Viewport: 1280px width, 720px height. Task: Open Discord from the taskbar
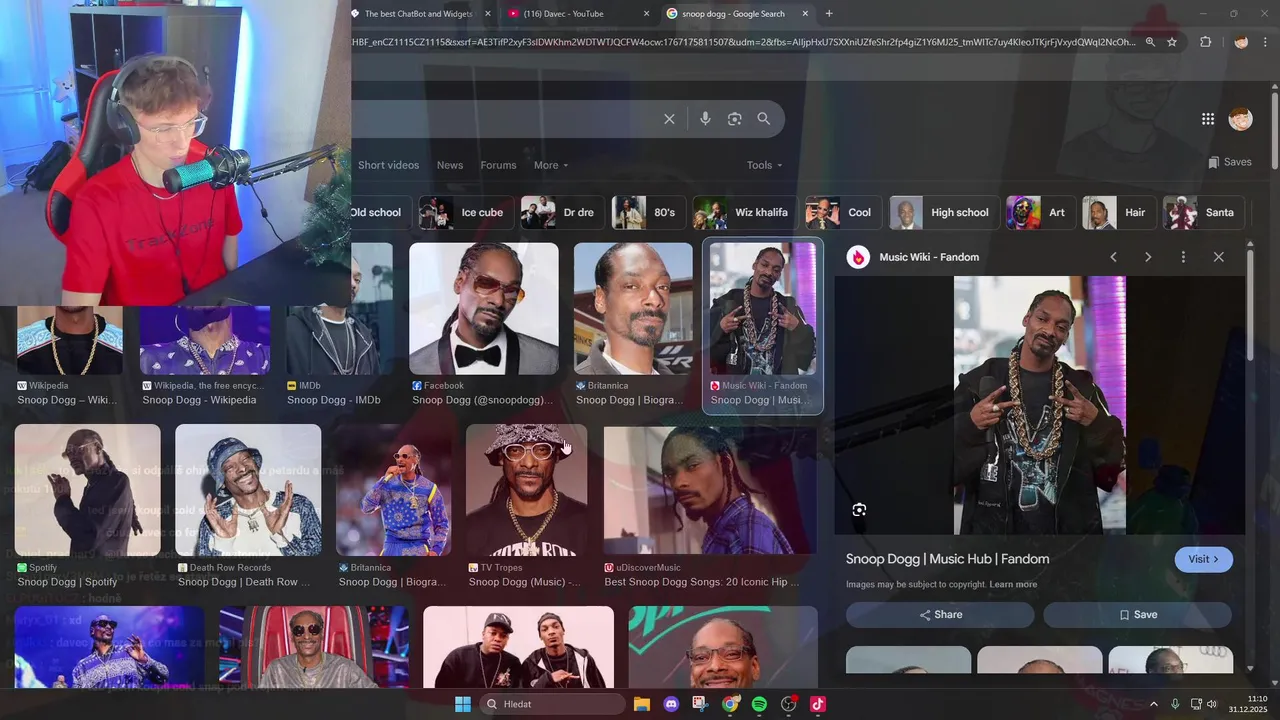coord(671,704)
